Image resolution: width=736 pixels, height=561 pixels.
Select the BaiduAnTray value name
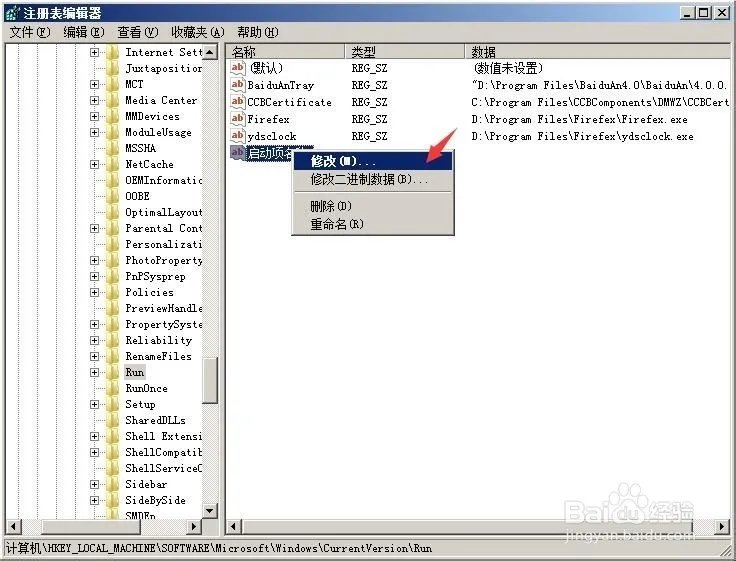280,85
